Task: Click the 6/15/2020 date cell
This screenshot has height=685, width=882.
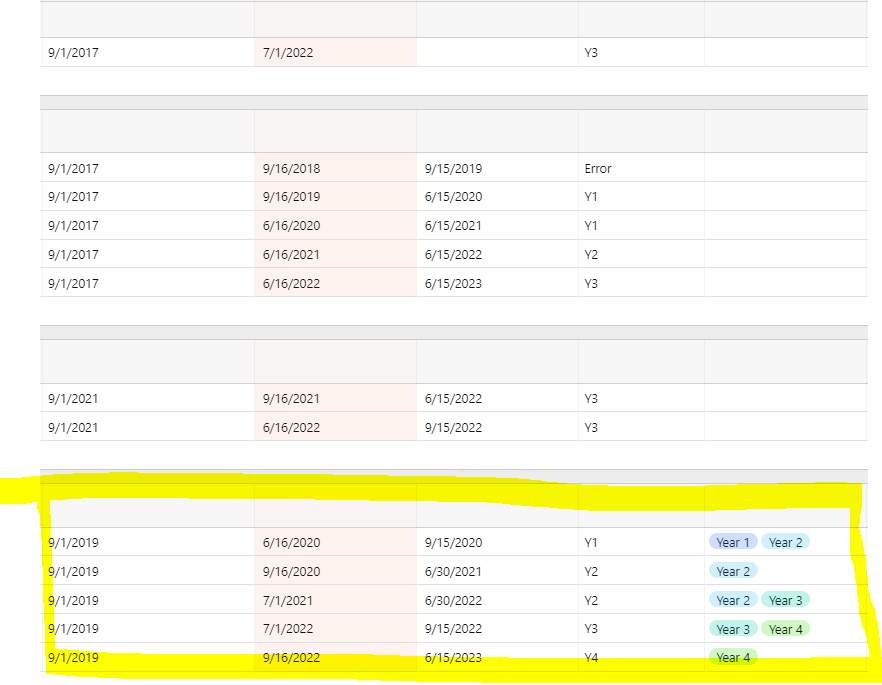Action: 497,196
